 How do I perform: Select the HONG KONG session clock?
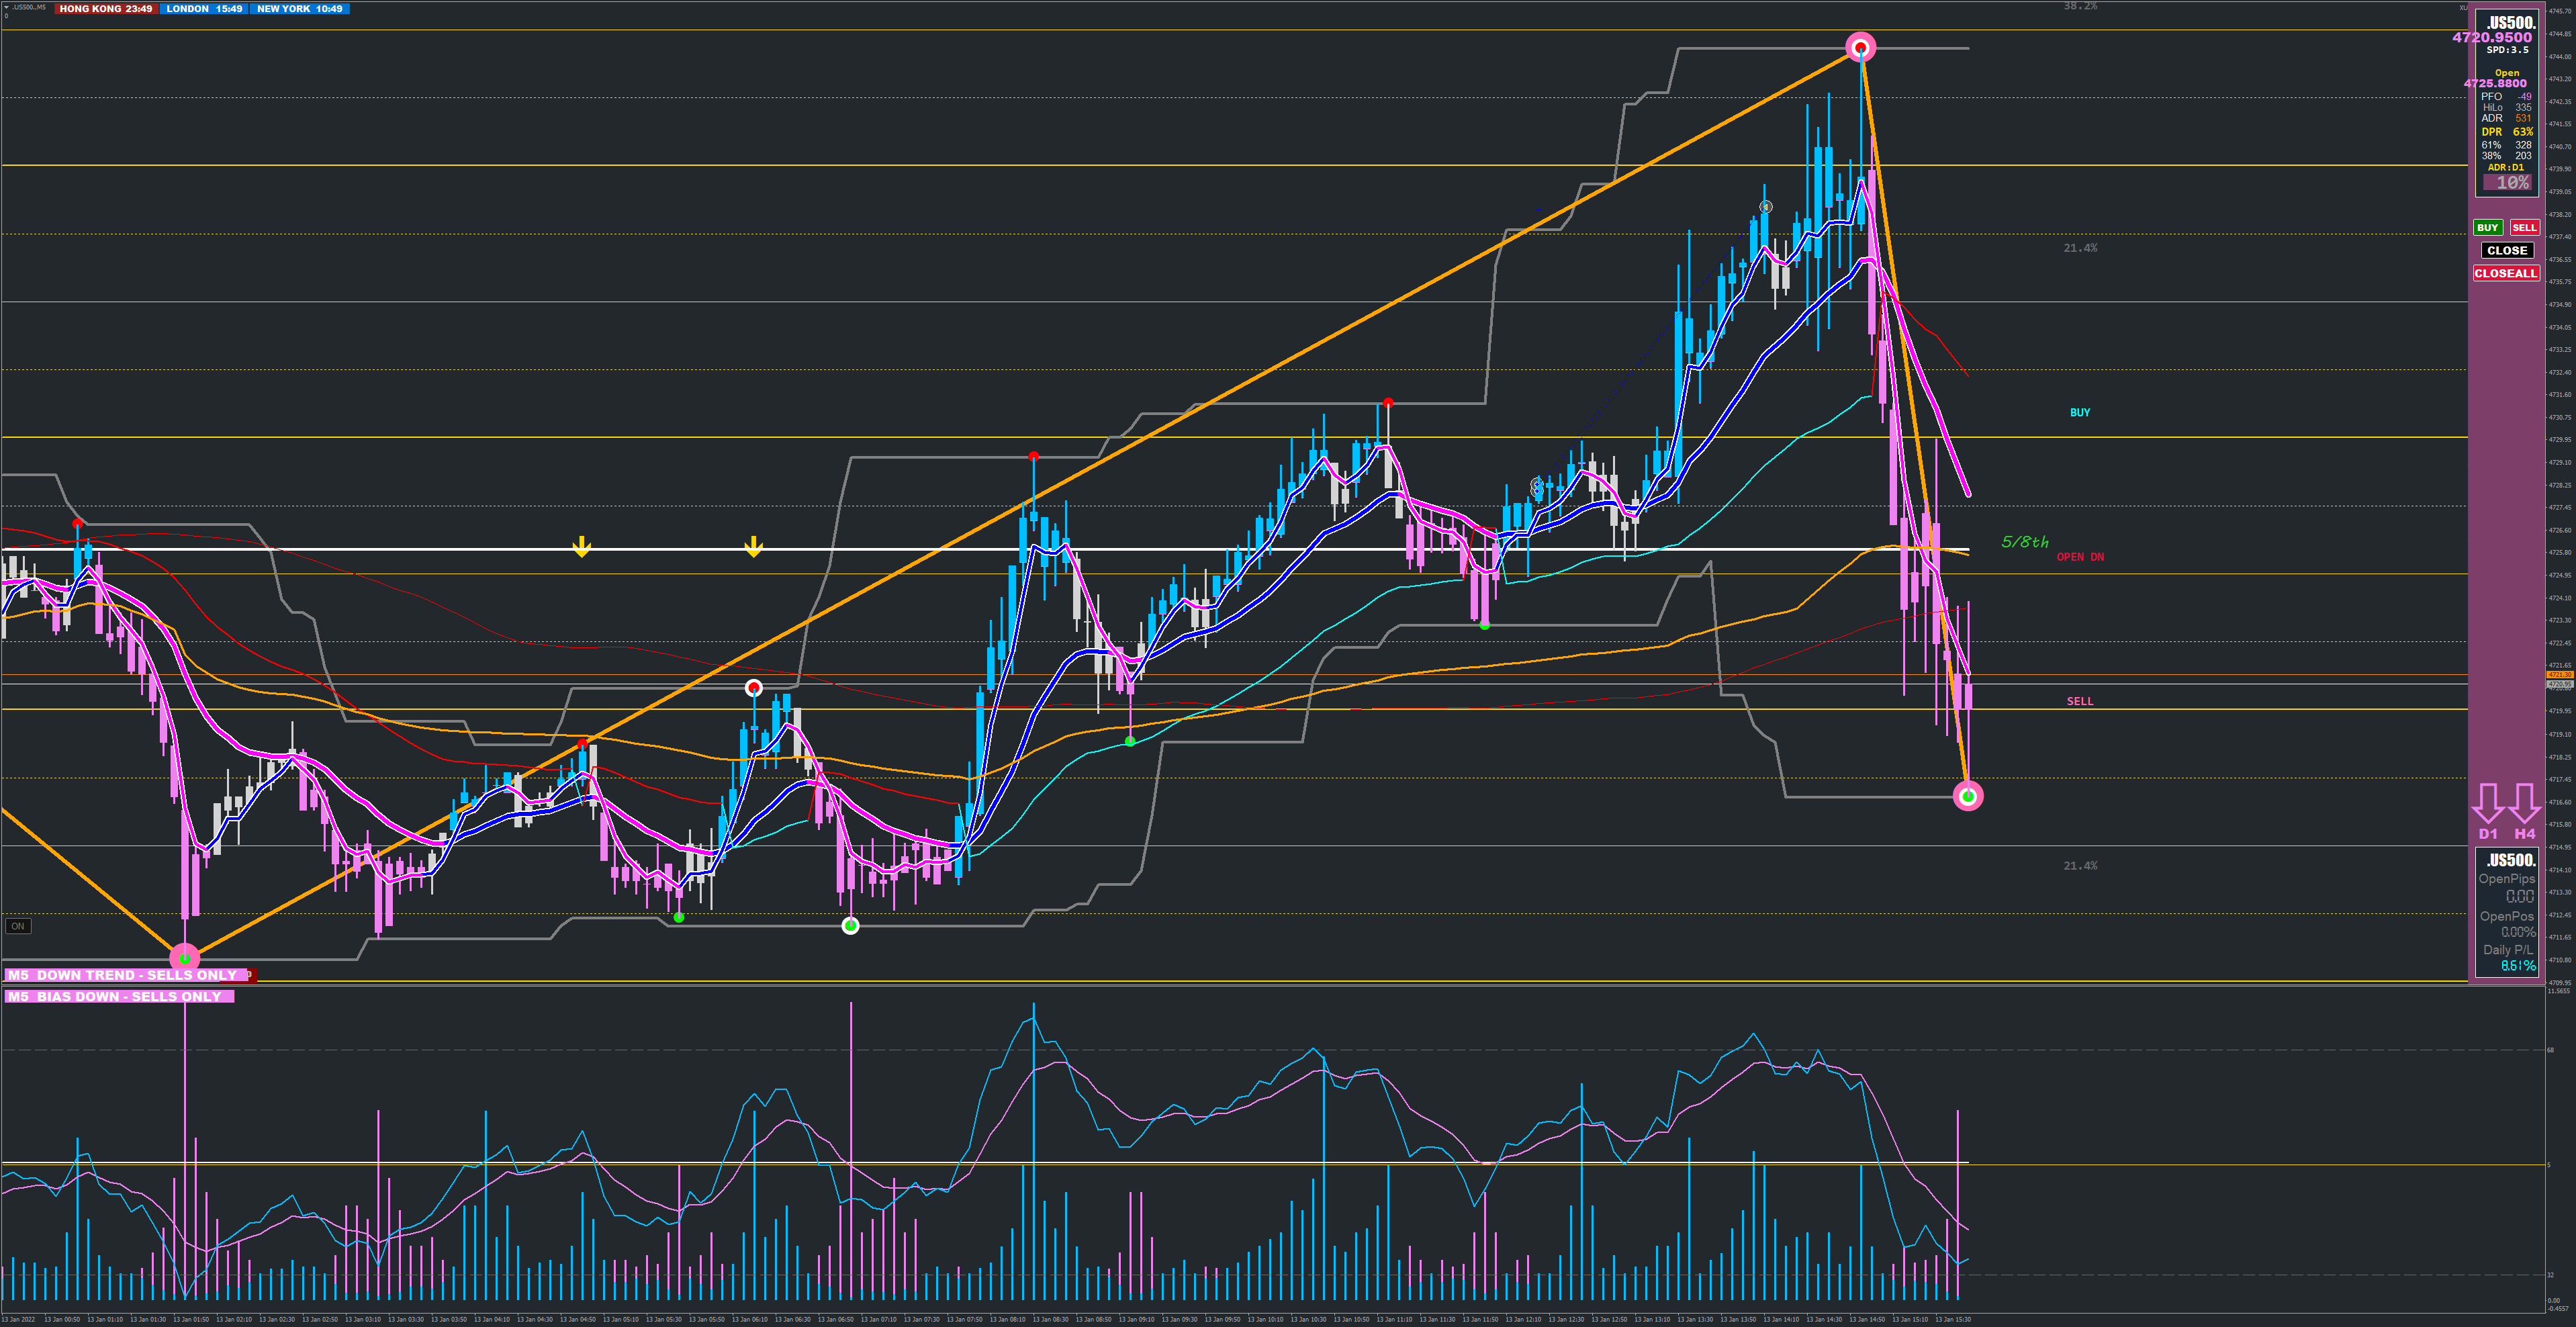coord(105,9)
